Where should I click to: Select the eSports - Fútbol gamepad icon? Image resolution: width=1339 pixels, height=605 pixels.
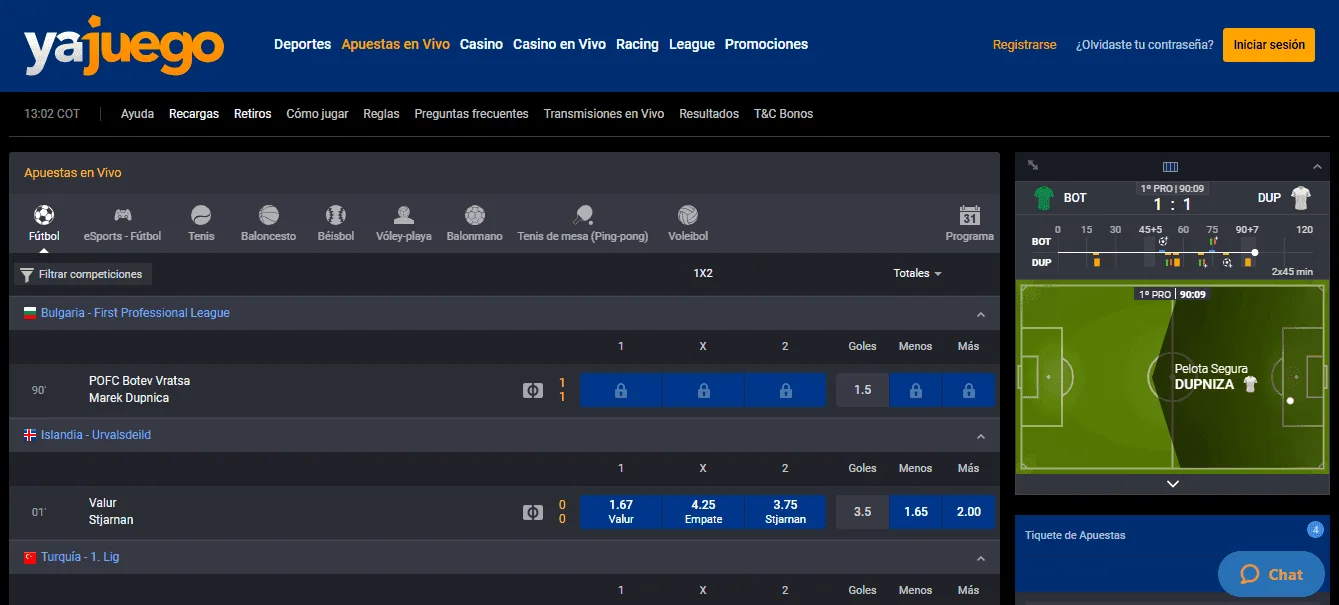tap(122, 214)
